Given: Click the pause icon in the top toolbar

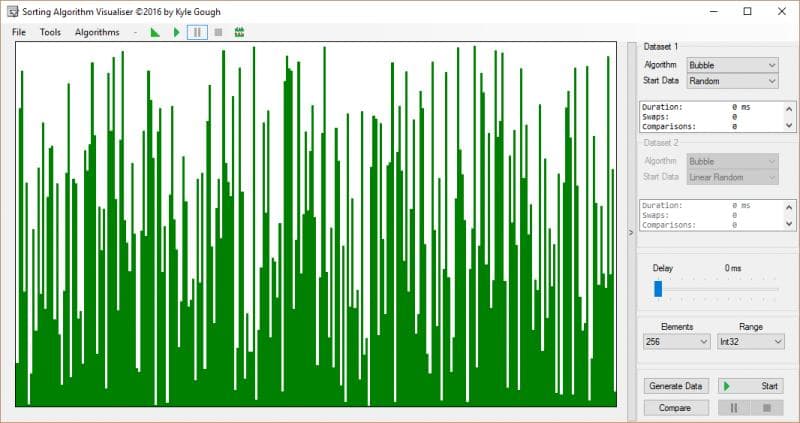Looking at the screenshot, I should click(x=197, y=32).
